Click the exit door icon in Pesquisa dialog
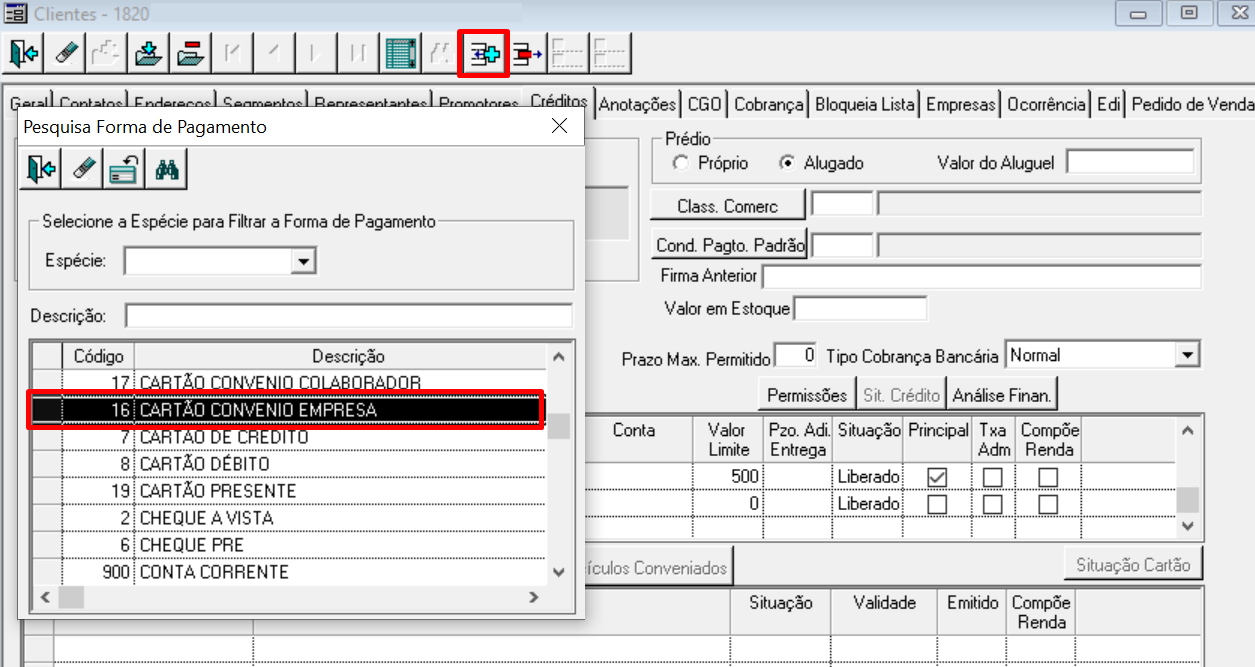The width and height of the screenshot is (1255, 667). point(41,169)
